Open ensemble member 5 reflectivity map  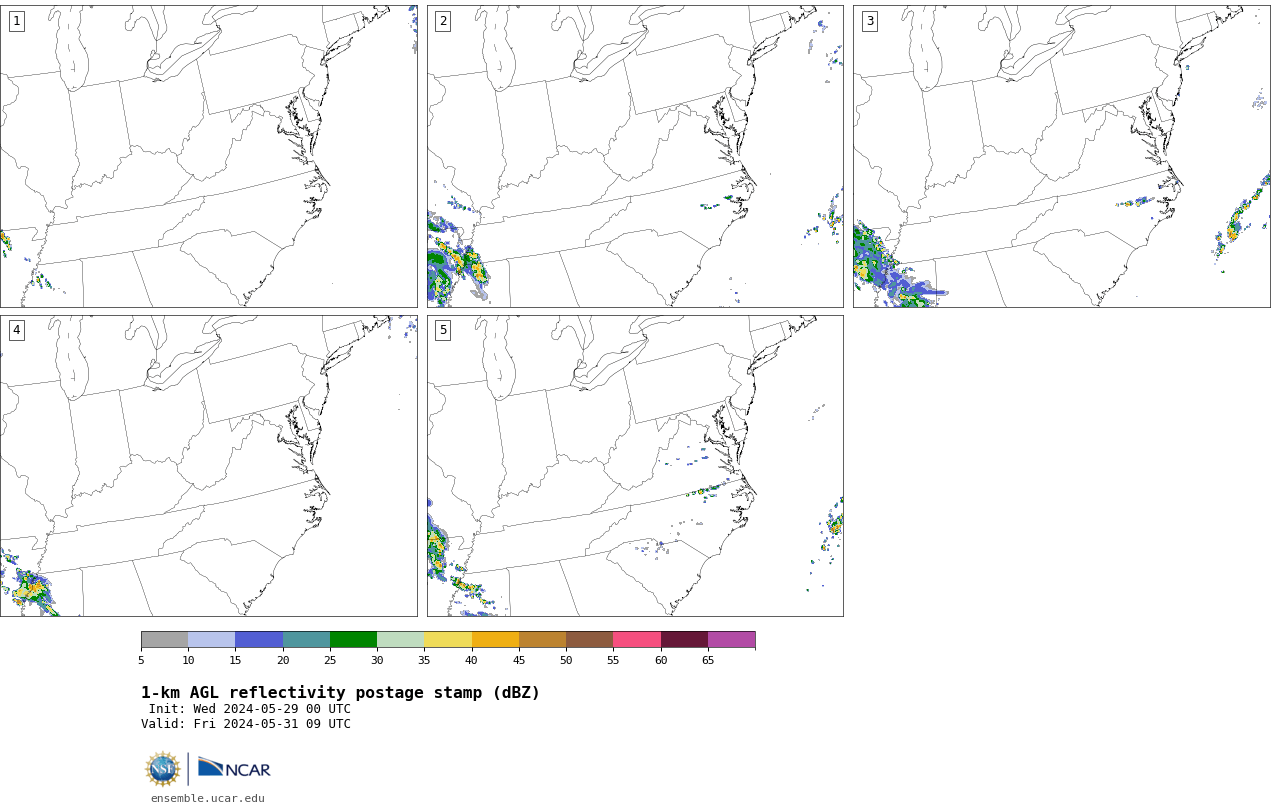coord(635,466)
